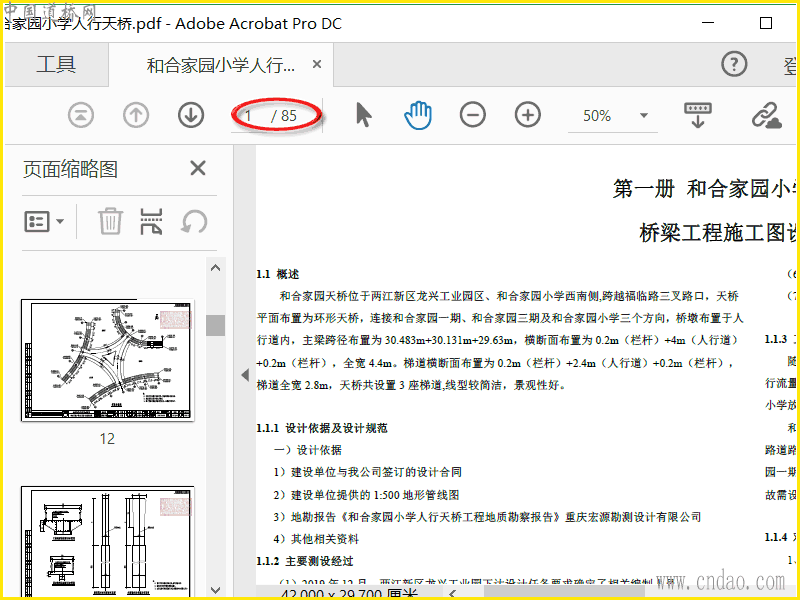Screen dimensions: 800x600
Task: Click the line 2）建设单位提供的 1:500 地形管线图
Action: pyautogui.click(x=366, y=495)
